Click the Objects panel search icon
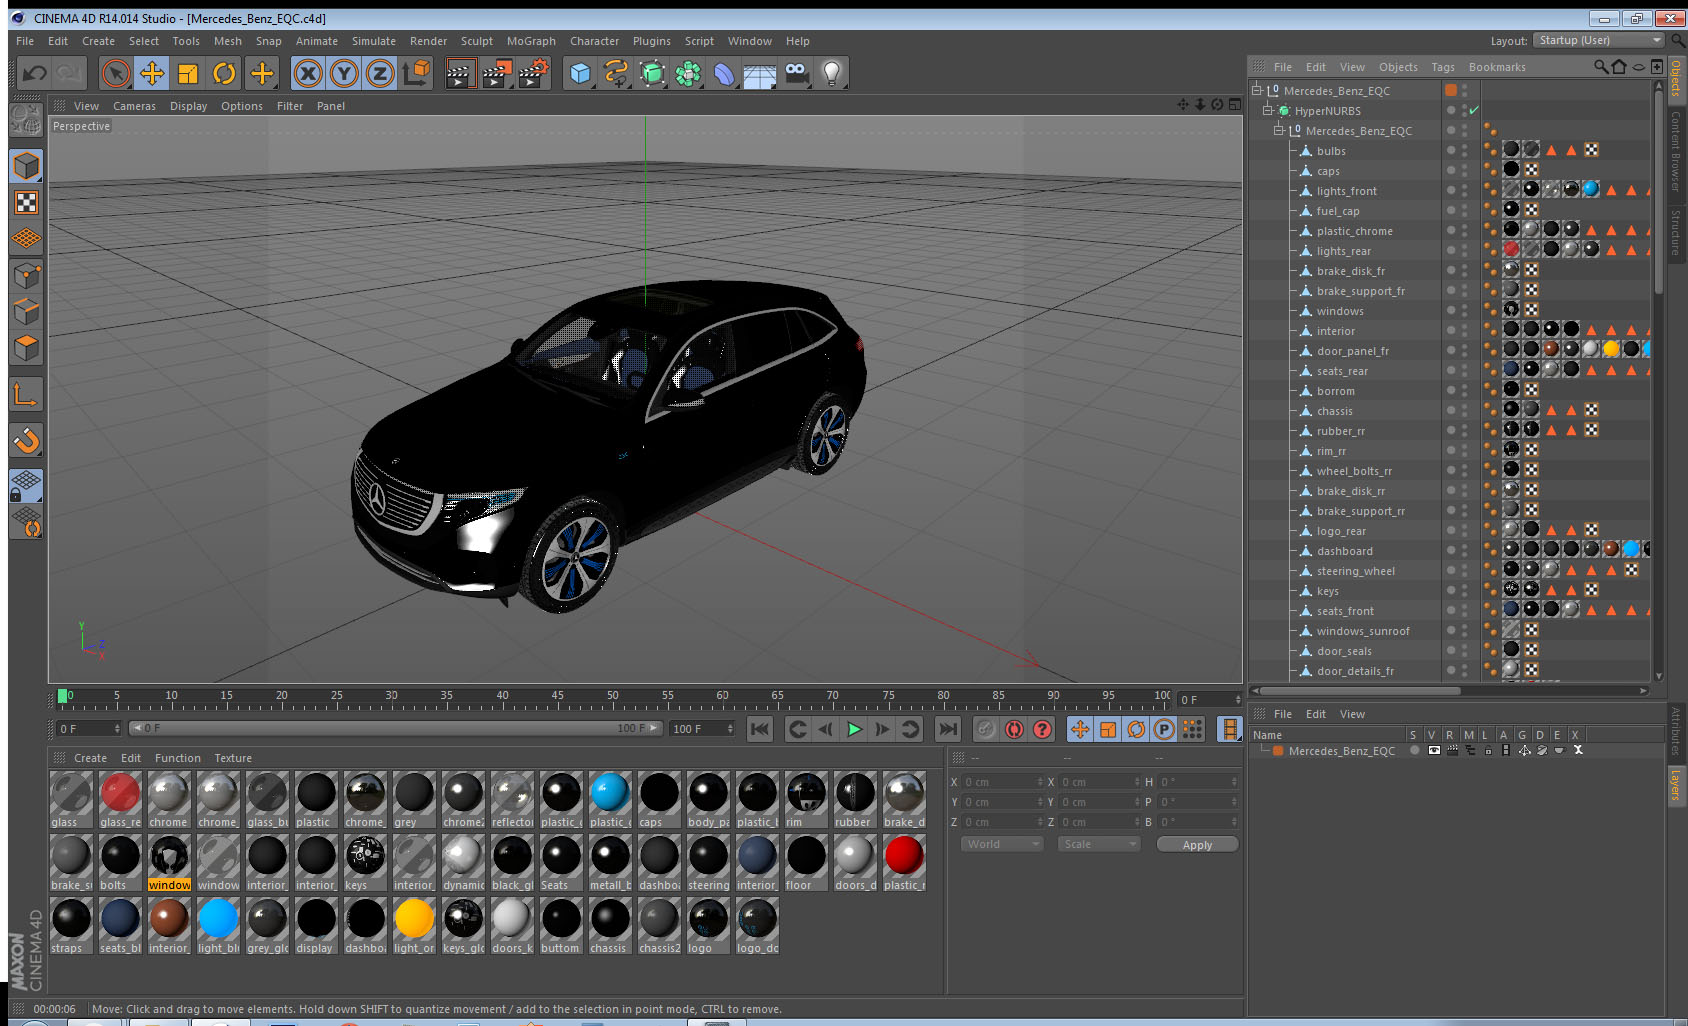 pos(1601,67)
